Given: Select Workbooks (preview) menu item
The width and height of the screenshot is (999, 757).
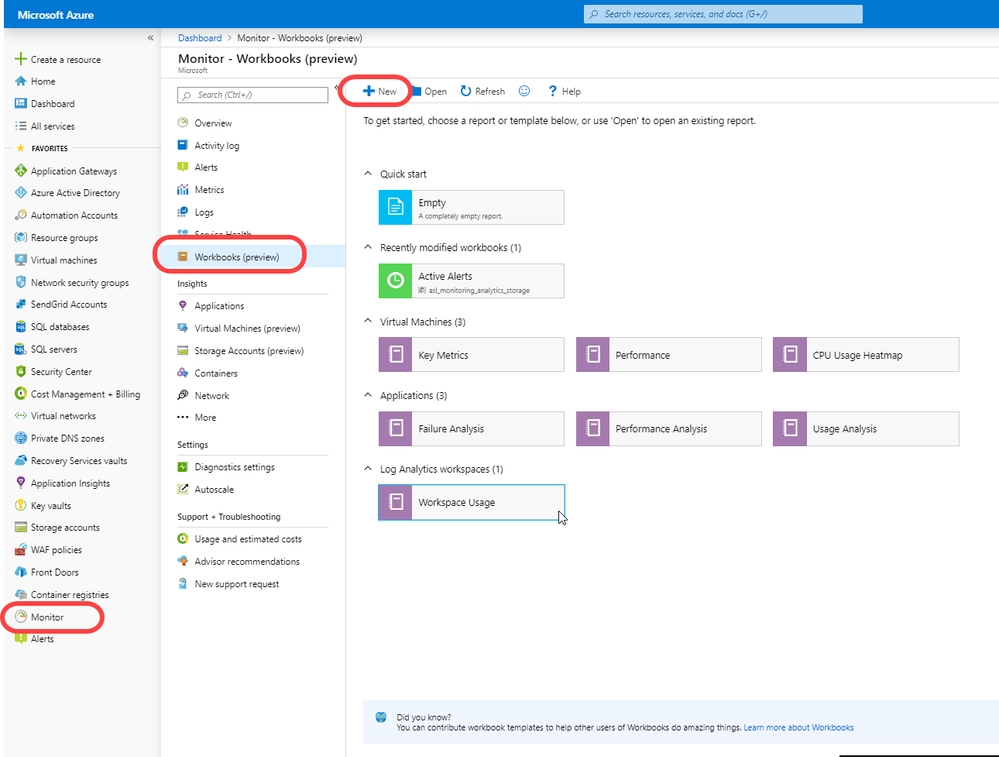Looking at the screenshot, I should pyautogui.click(x=237, y=257).
